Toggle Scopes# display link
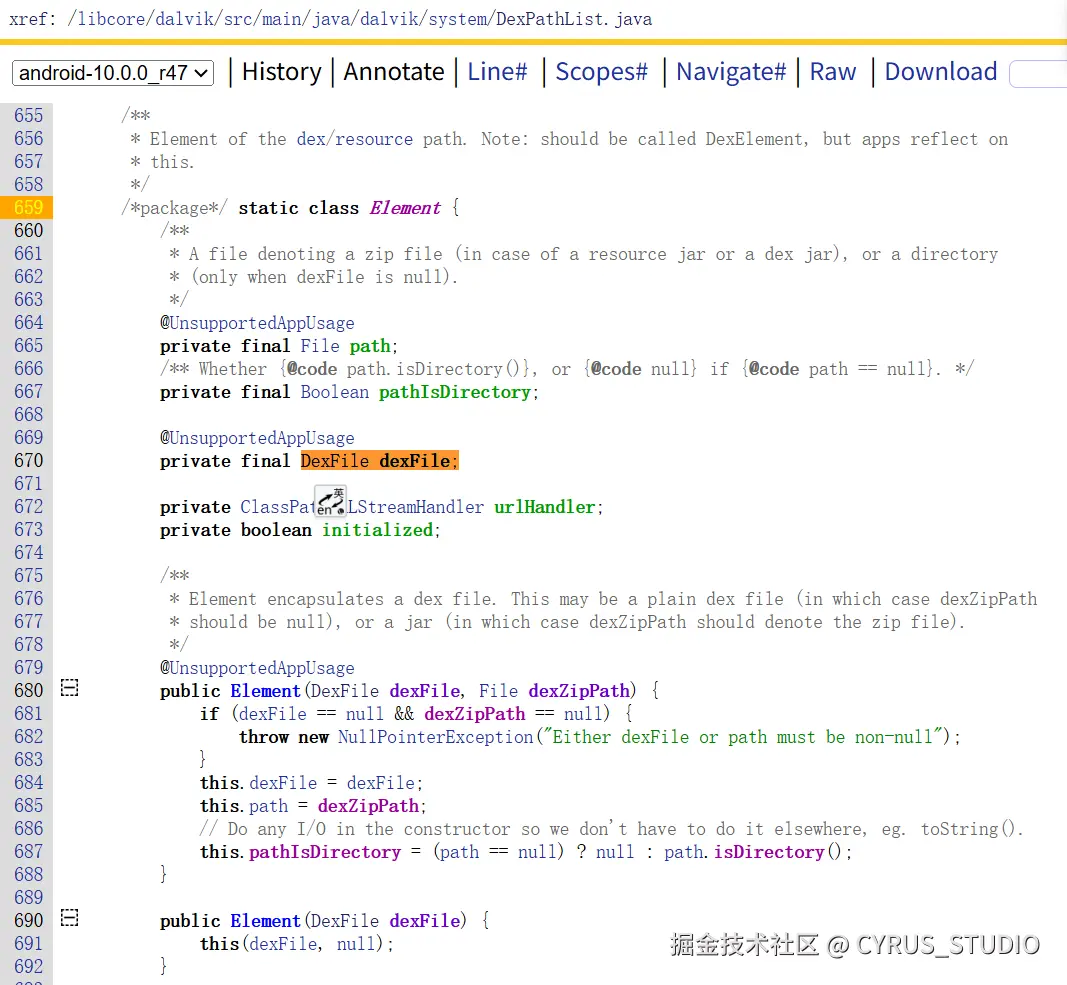1067x985 pixels. 602,71
